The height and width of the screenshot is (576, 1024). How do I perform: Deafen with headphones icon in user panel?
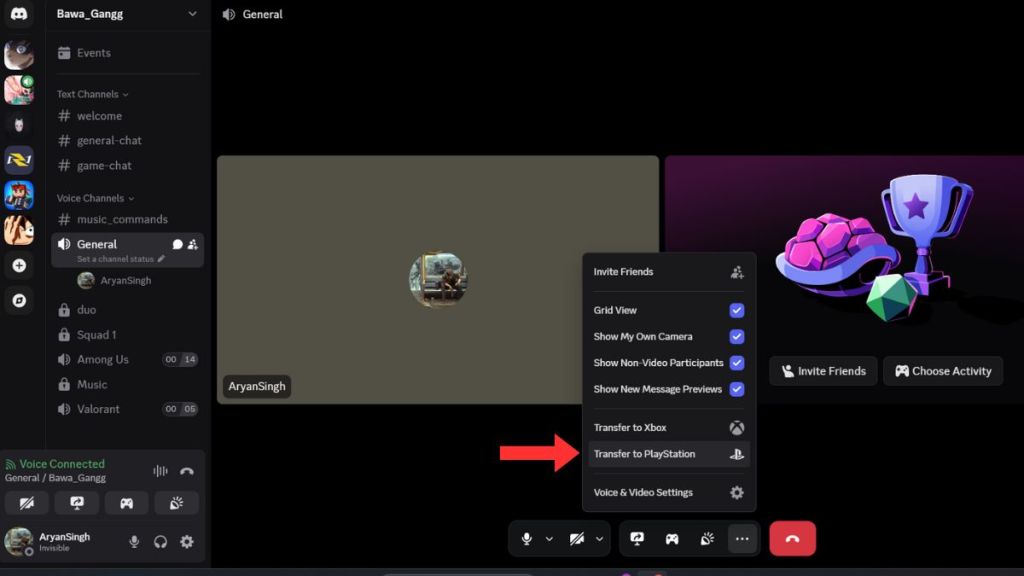coord(160,541)
